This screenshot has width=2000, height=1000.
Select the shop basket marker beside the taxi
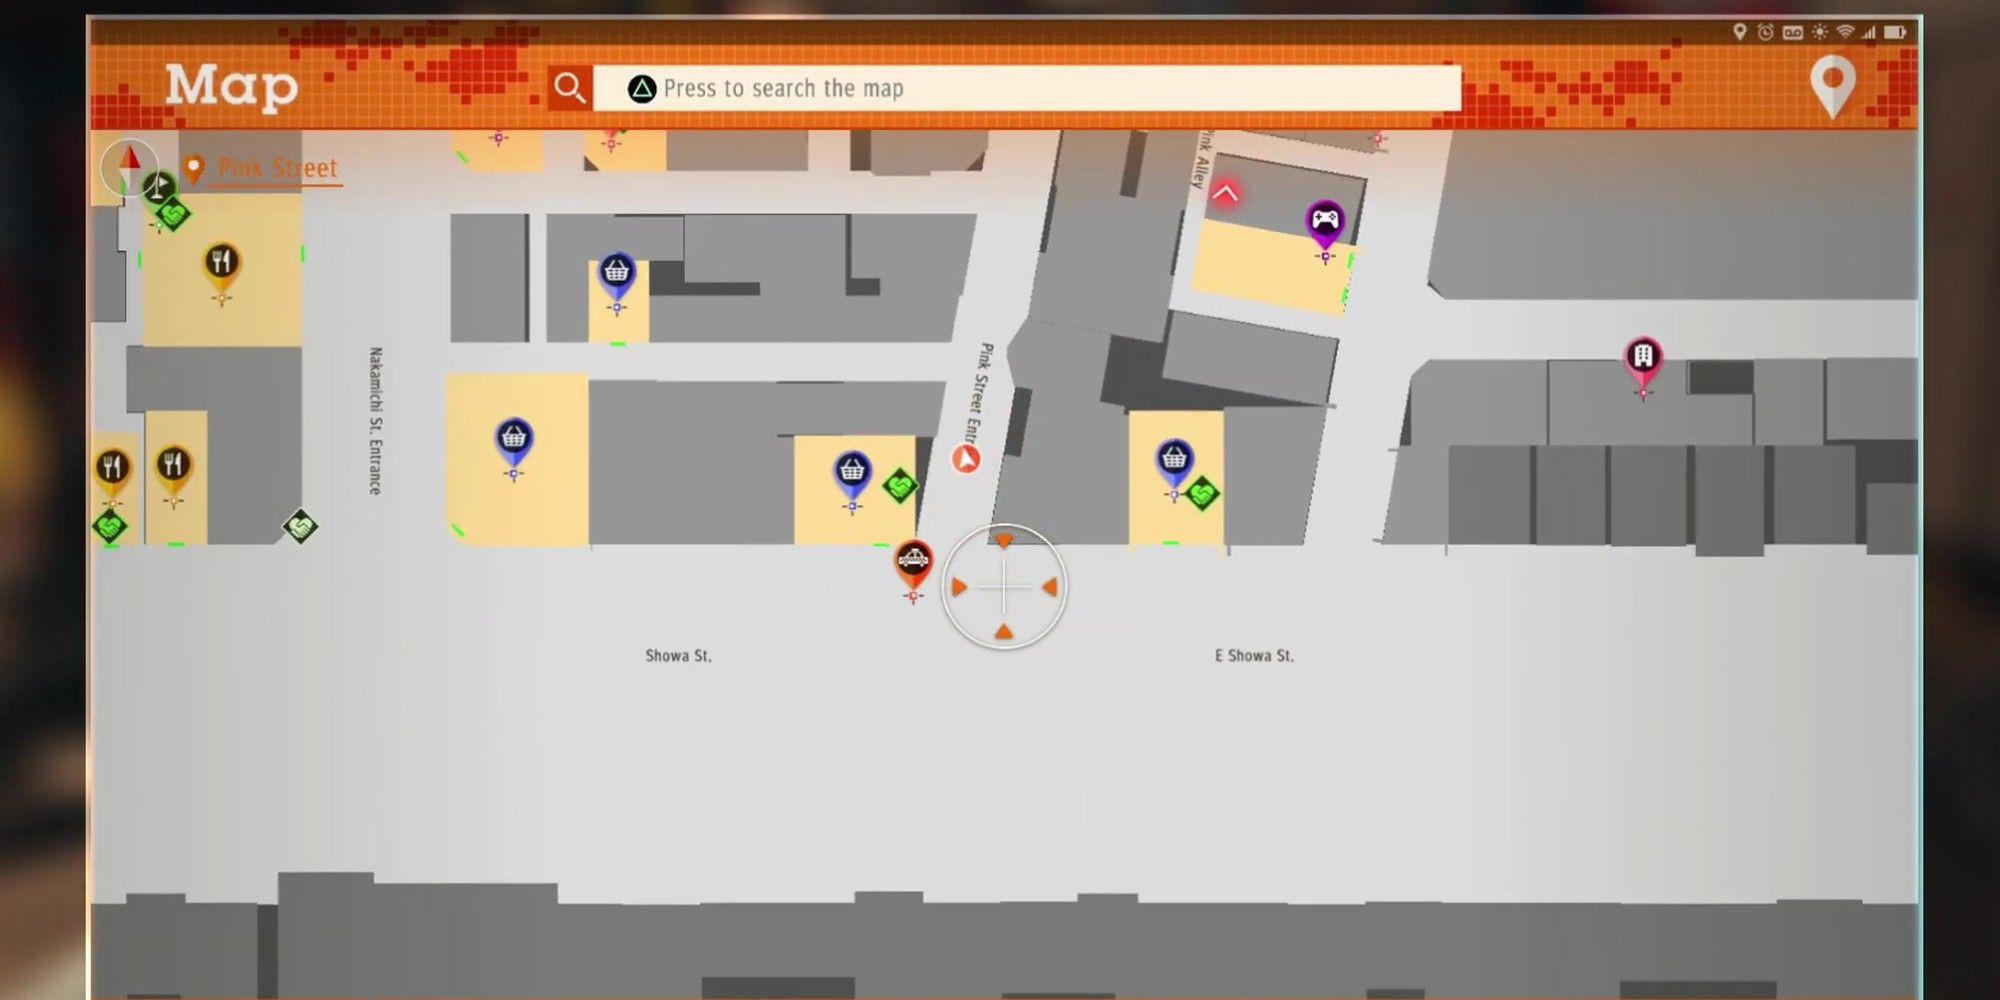pos(852,471)
